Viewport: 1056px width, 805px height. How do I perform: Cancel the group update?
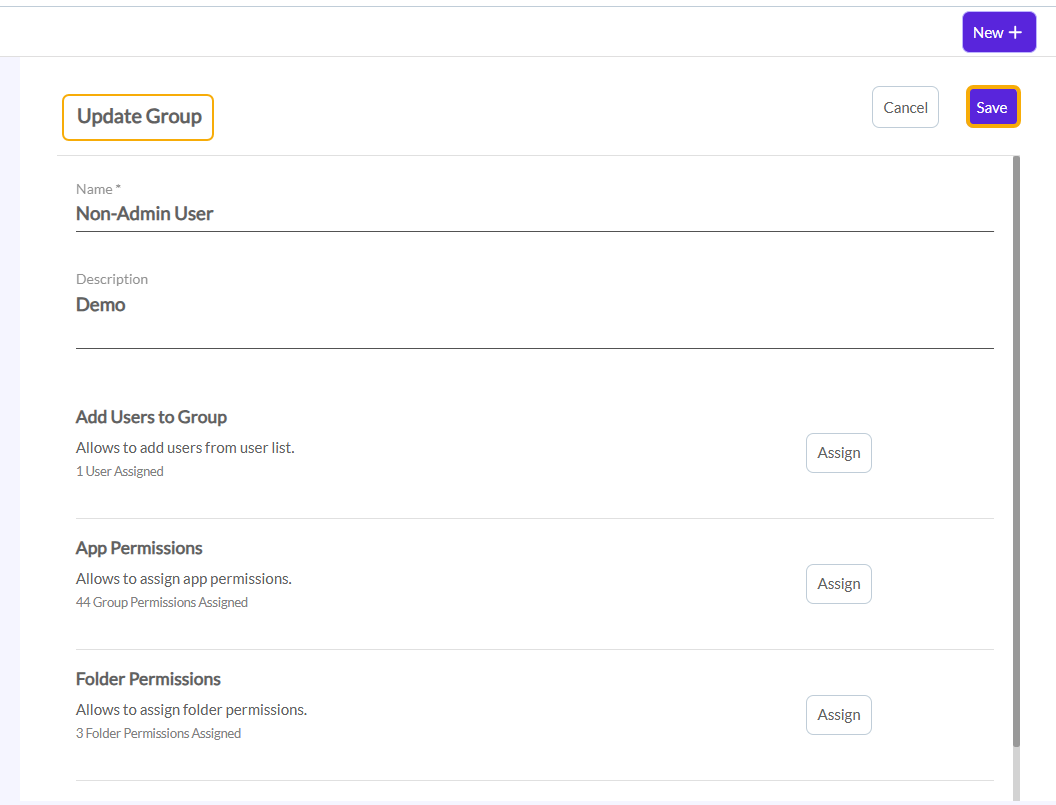(x=905, y=107)
